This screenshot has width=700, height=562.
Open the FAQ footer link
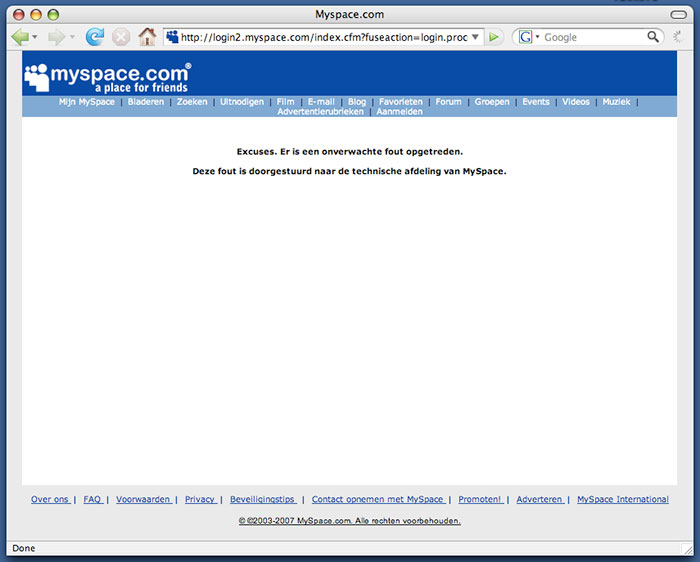click(92, 499)
